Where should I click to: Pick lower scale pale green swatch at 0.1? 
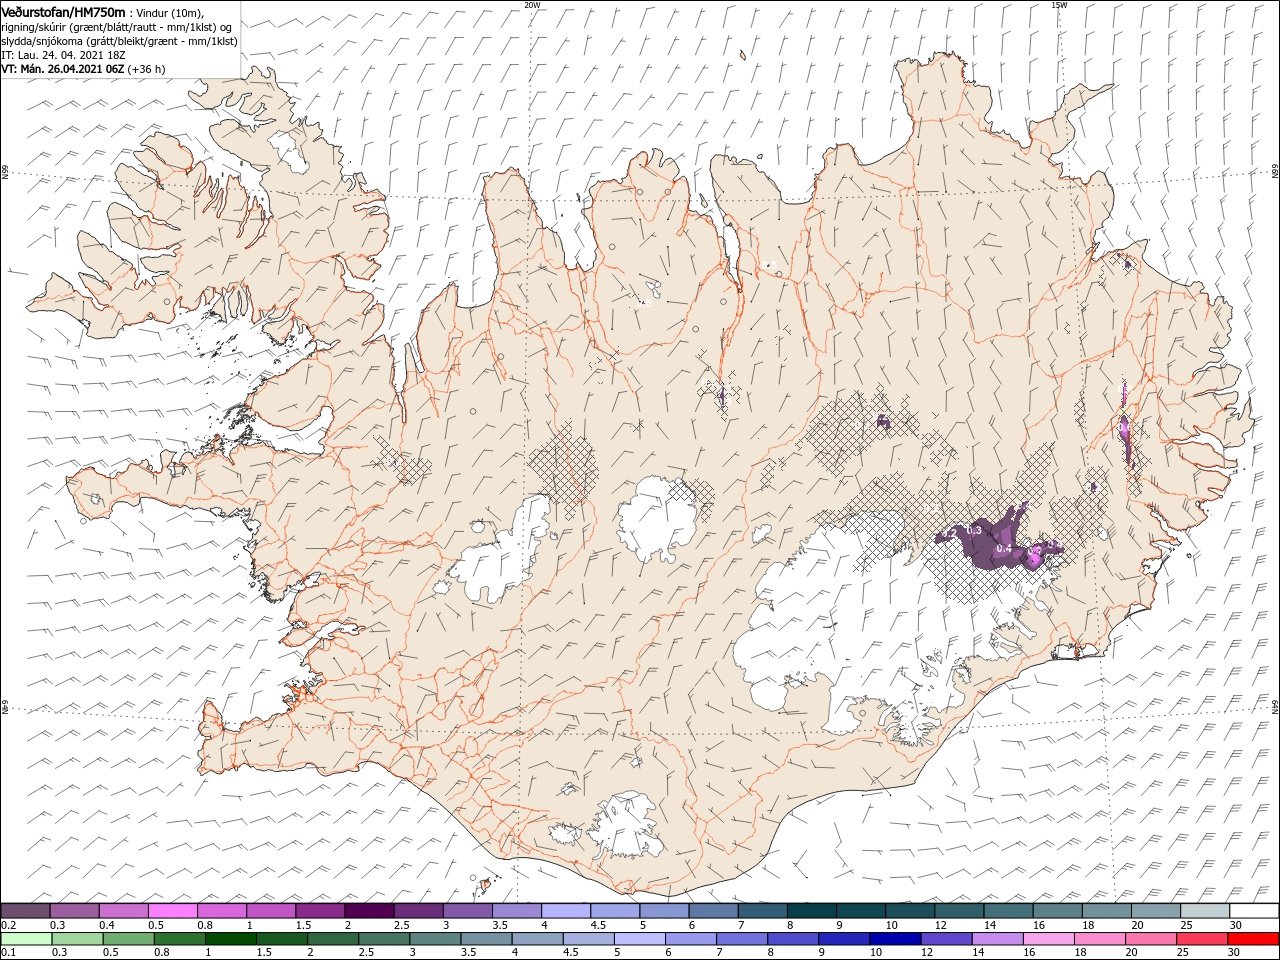[x=26, y=939]
